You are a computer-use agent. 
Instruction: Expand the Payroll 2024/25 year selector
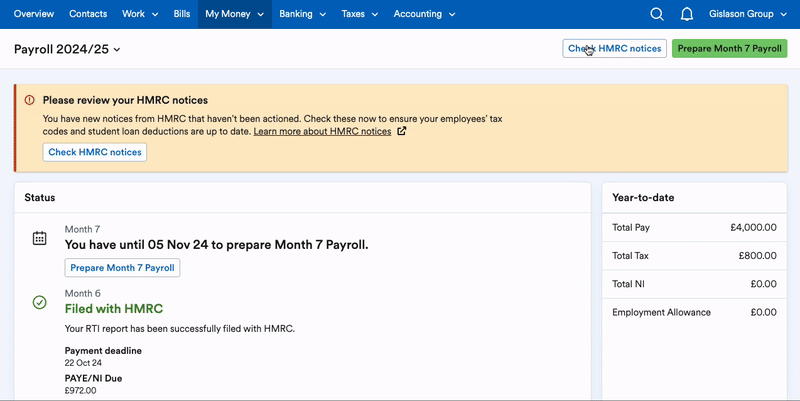[67, 49]
